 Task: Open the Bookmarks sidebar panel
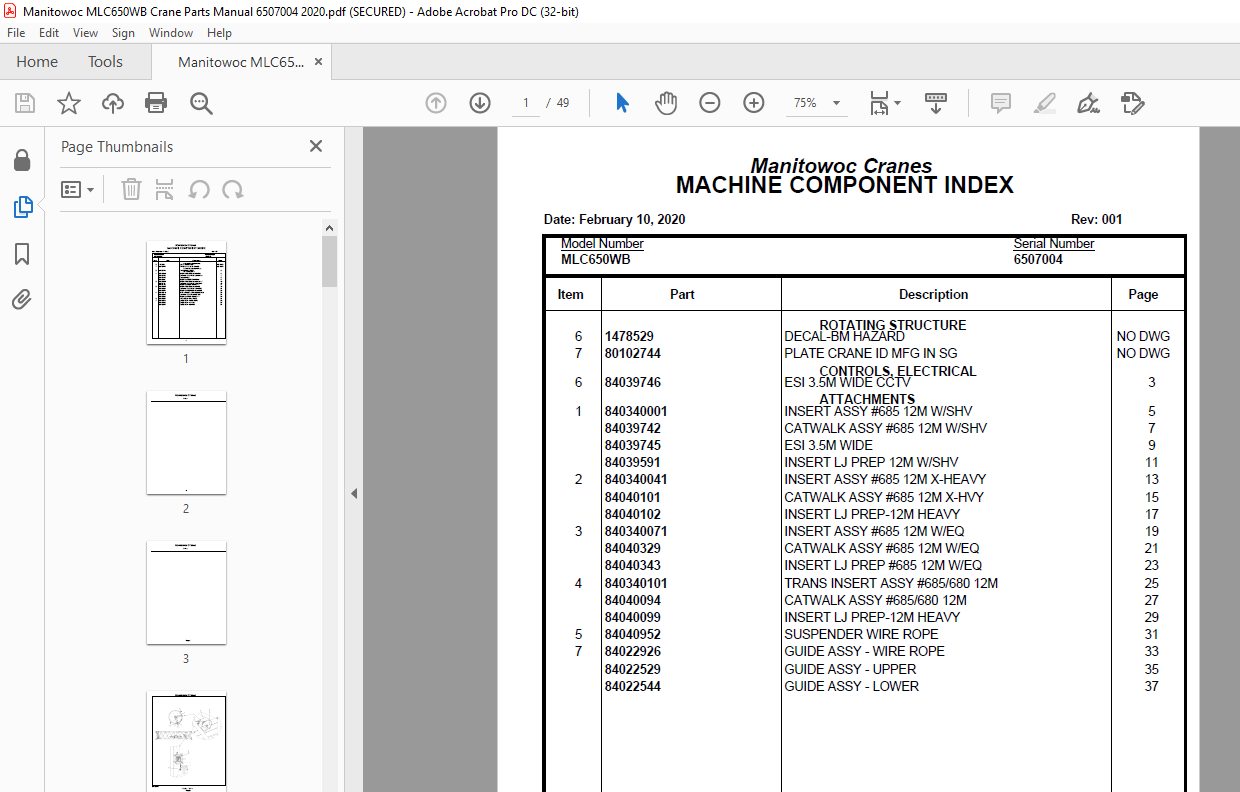pos(22,254)
